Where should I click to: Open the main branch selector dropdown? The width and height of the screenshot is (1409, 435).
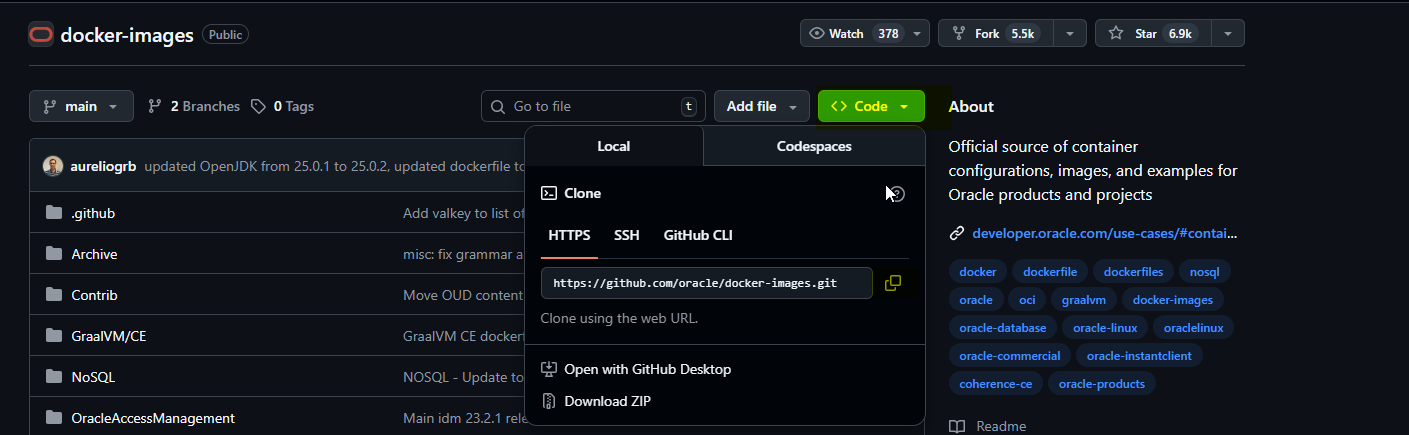[x=81, y=106]
